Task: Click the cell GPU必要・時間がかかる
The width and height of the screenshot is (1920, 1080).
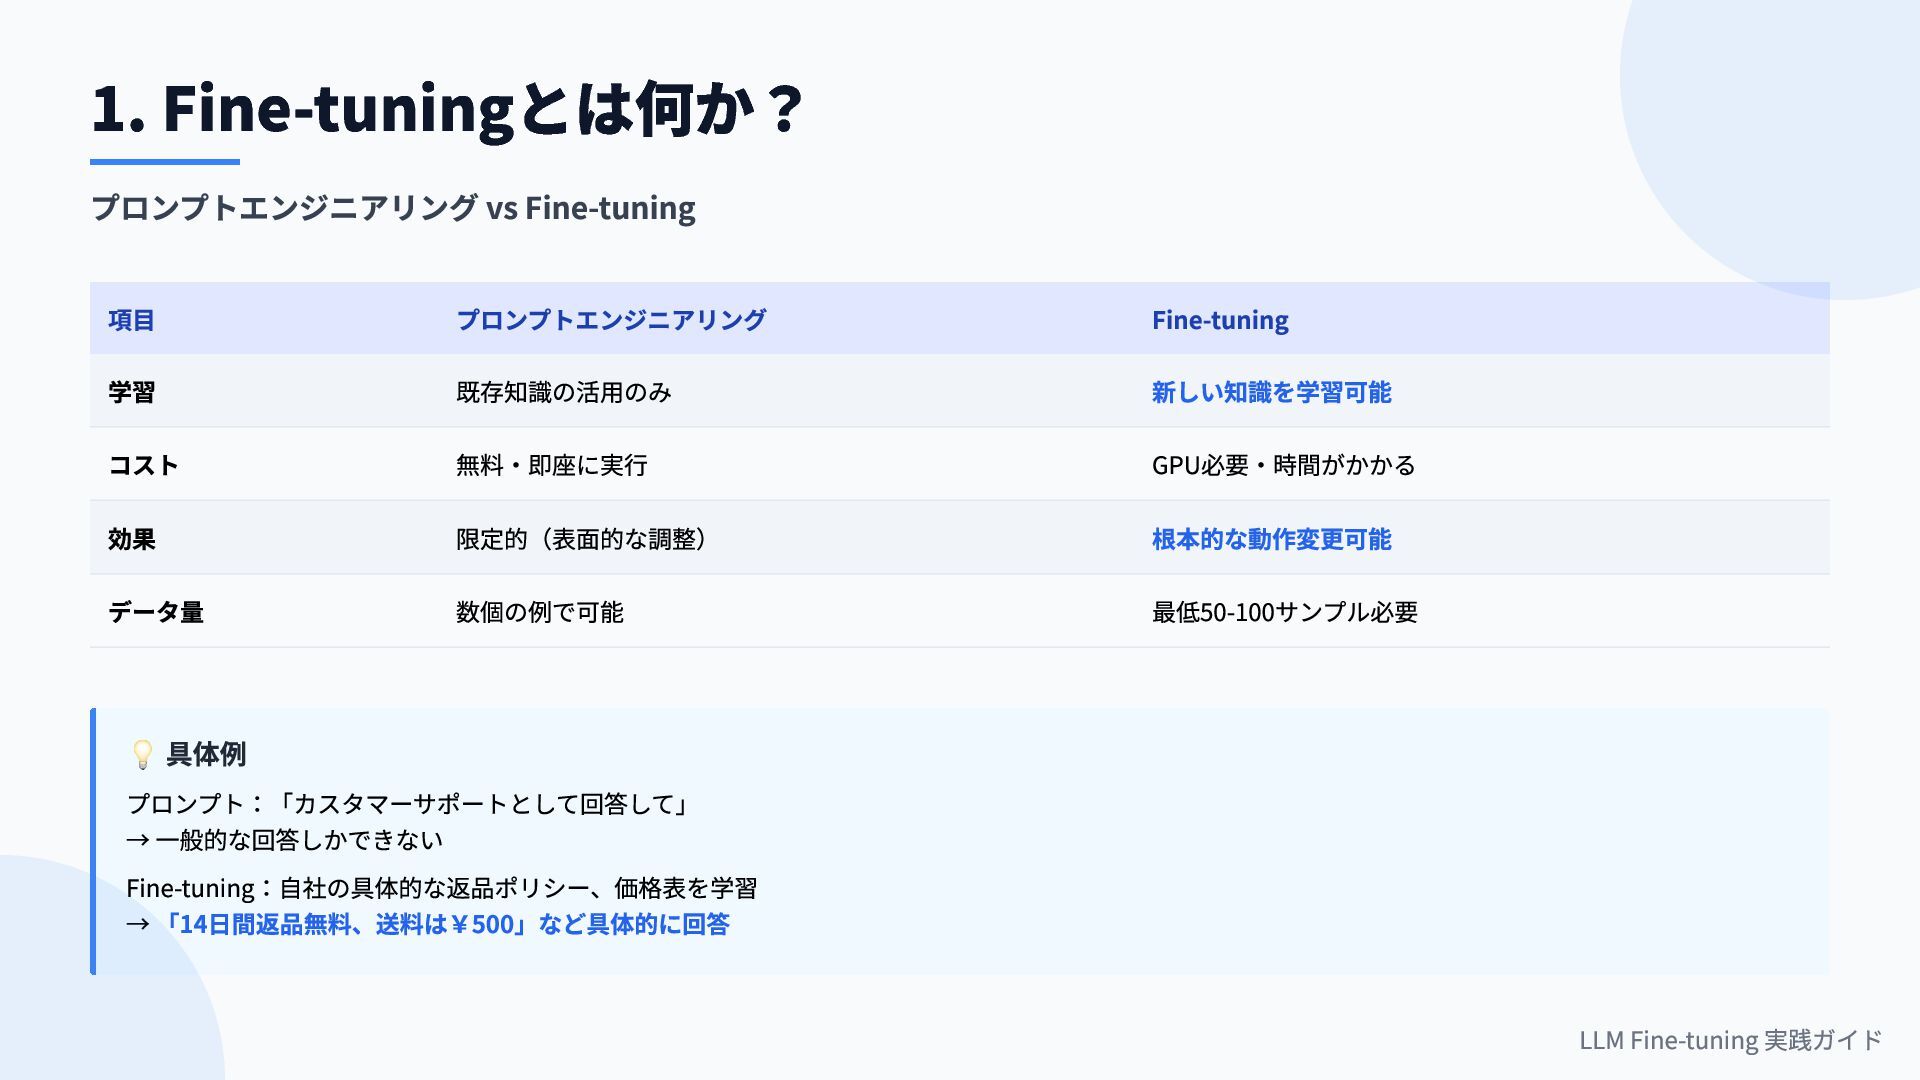Action: point(1283,465)
